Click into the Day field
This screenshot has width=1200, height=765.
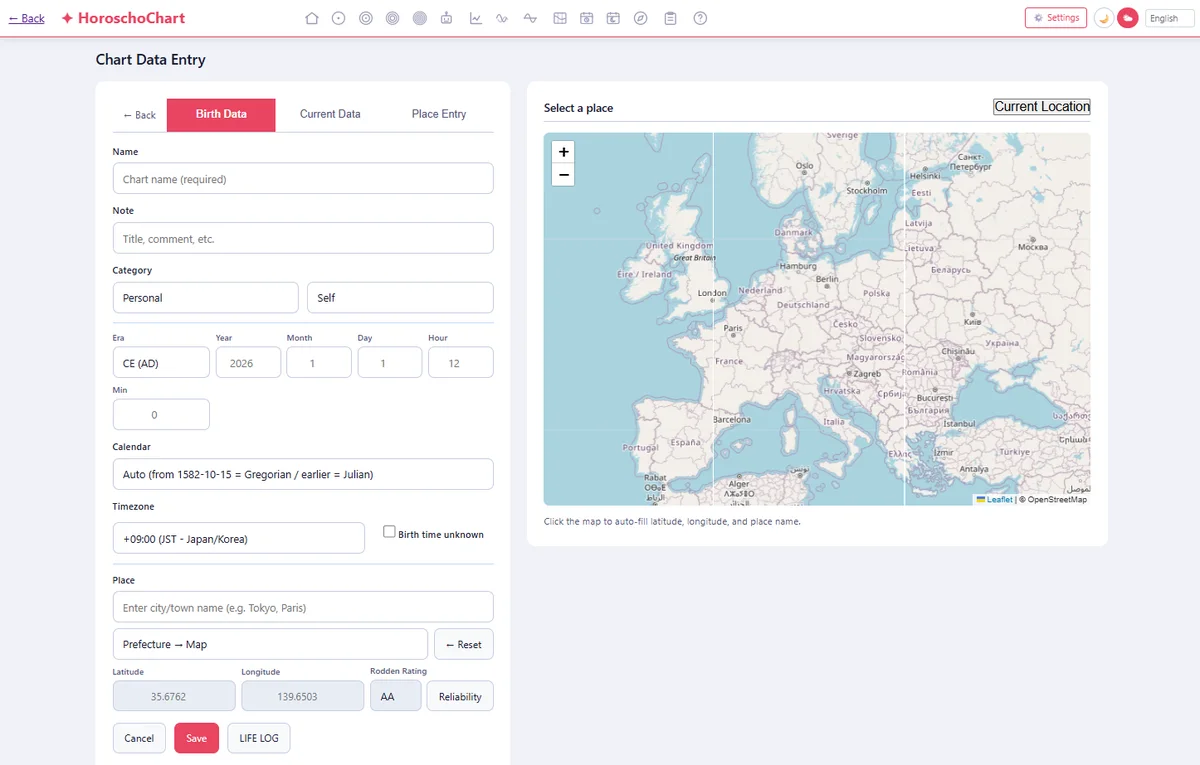pos(390,363)
